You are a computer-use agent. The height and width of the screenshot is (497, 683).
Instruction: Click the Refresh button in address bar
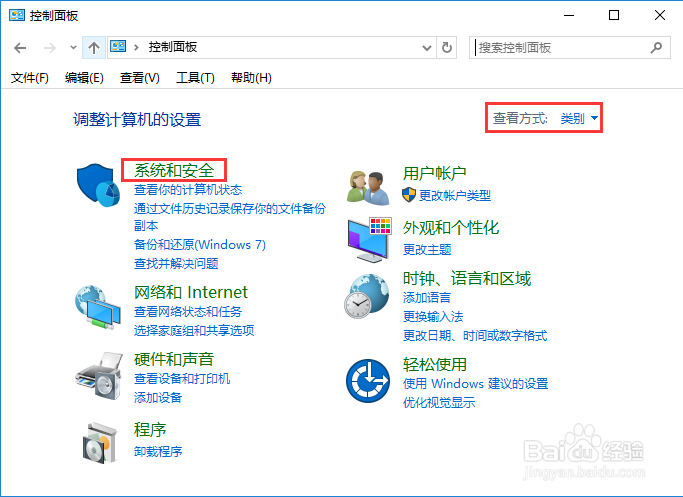pos(446,47)
